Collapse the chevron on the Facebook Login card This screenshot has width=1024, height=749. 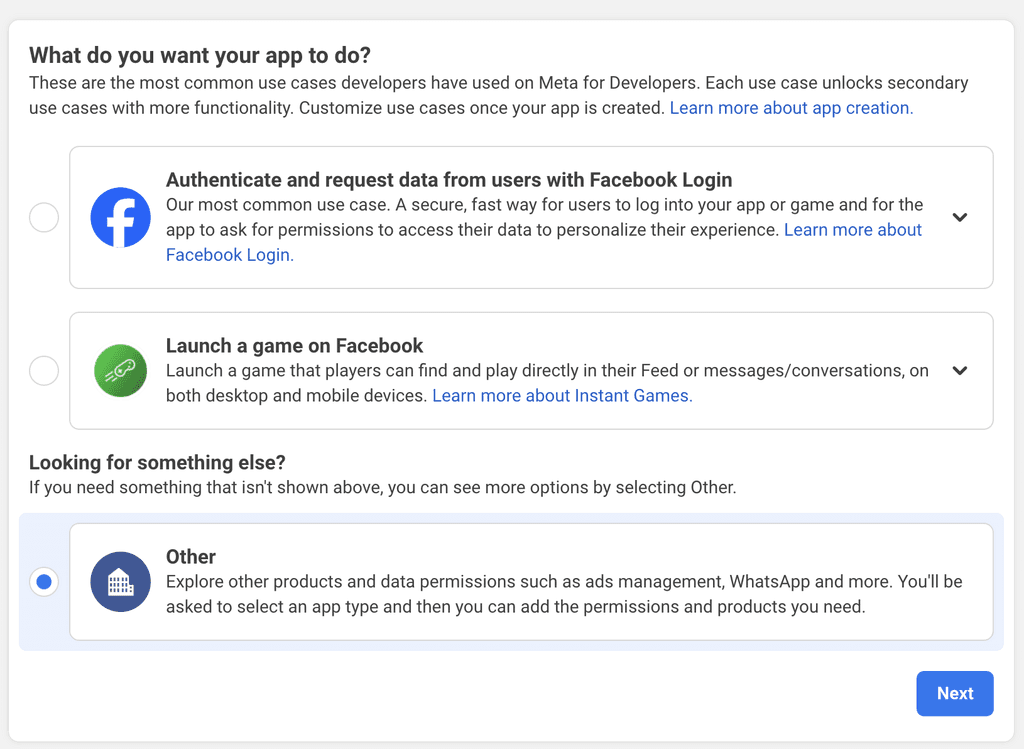[960, 217]
